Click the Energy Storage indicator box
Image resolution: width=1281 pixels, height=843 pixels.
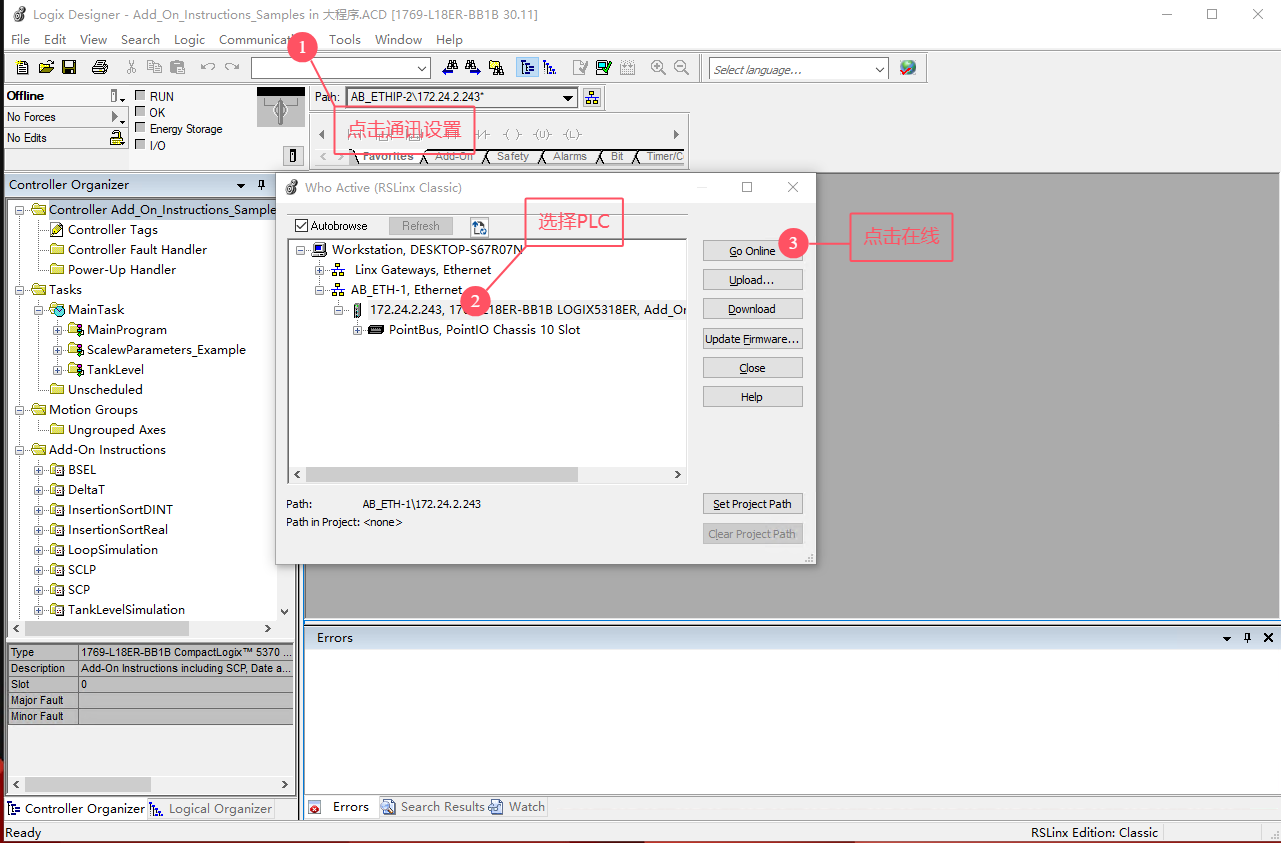tap(140, 128)
